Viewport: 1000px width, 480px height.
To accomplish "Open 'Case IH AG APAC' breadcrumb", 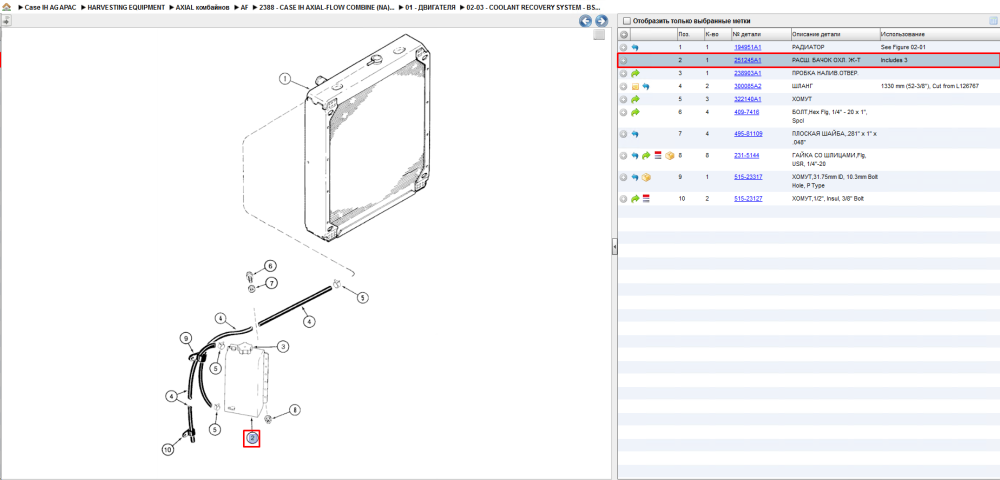I will click(x=50, y=7).
